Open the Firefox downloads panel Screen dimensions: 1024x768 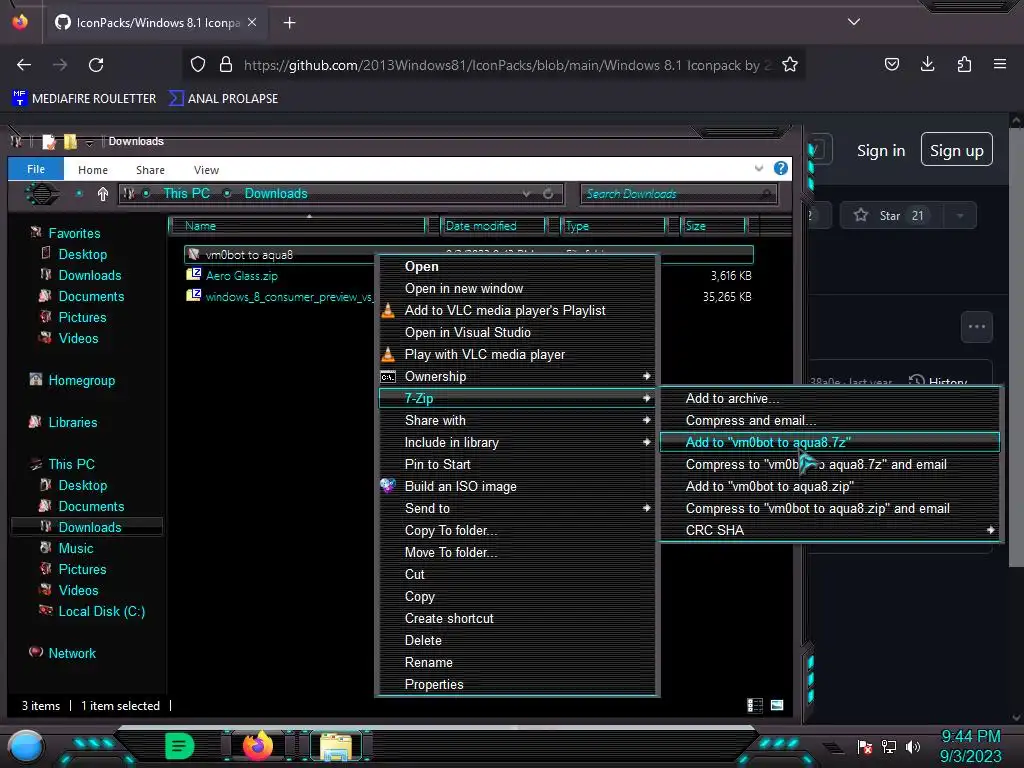click(x=927, y=64)
